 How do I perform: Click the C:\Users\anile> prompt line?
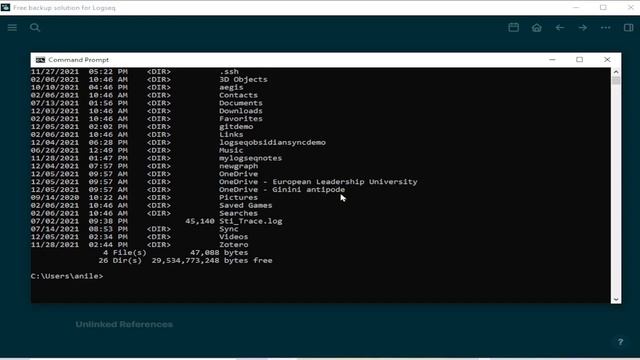point(67,276)
